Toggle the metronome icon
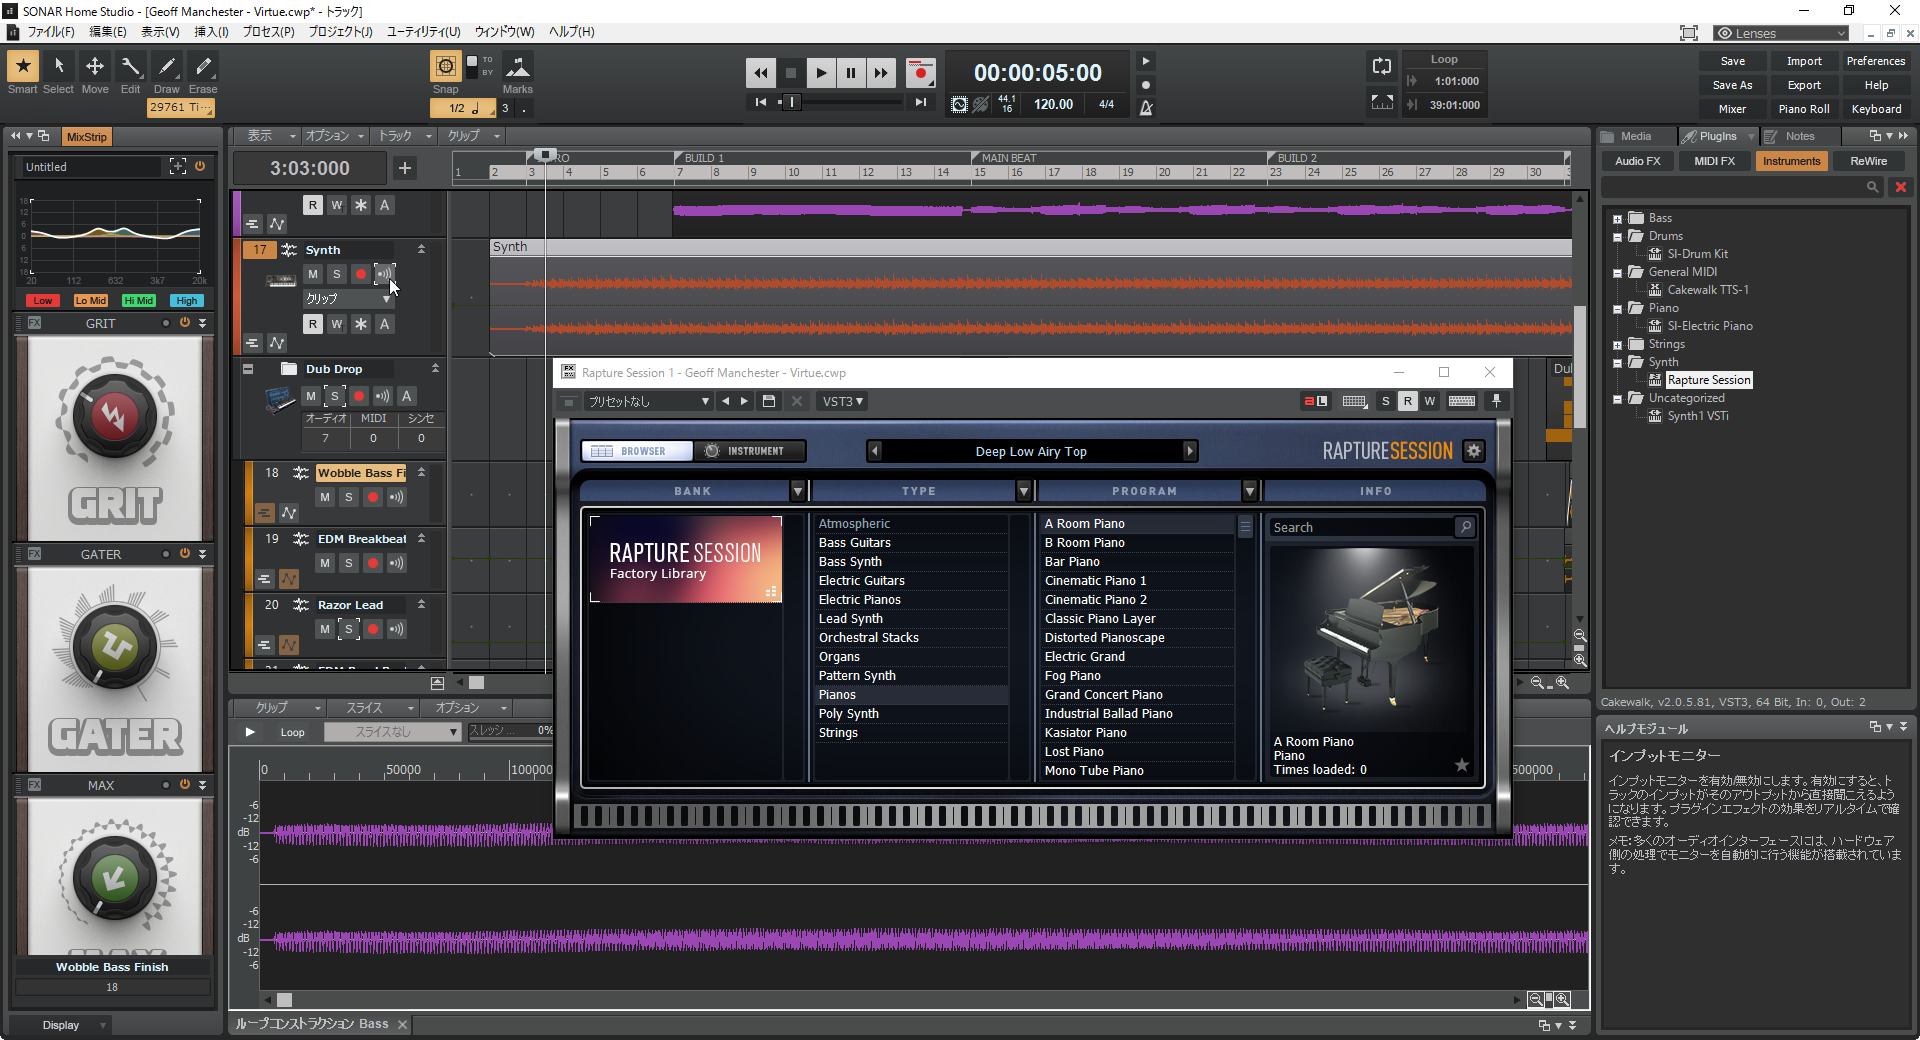 click(1146, 106)
